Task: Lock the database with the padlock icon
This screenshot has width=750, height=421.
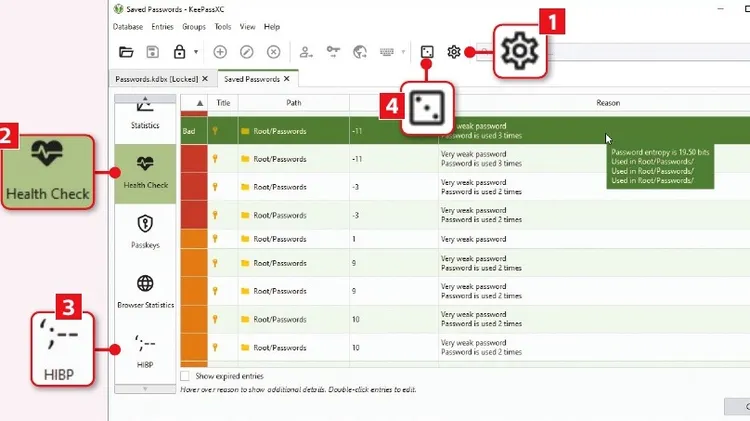Action: coord(179,52)
